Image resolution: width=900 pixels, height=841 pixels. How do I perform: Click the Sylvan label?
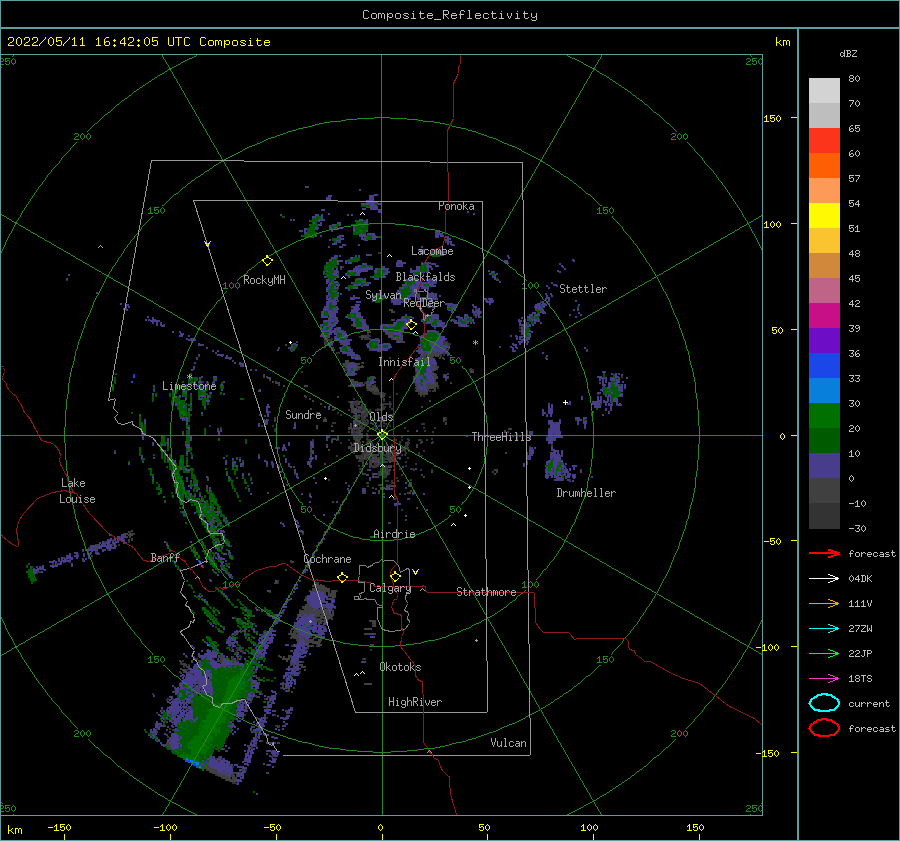(383, 296)
